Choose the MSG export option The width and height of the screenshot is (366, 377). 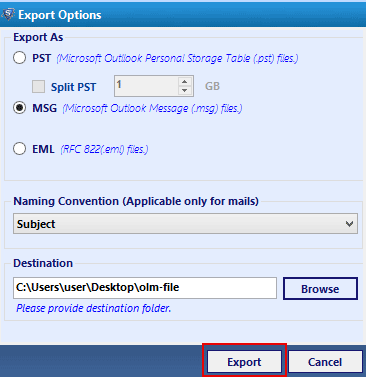[19, 108]
